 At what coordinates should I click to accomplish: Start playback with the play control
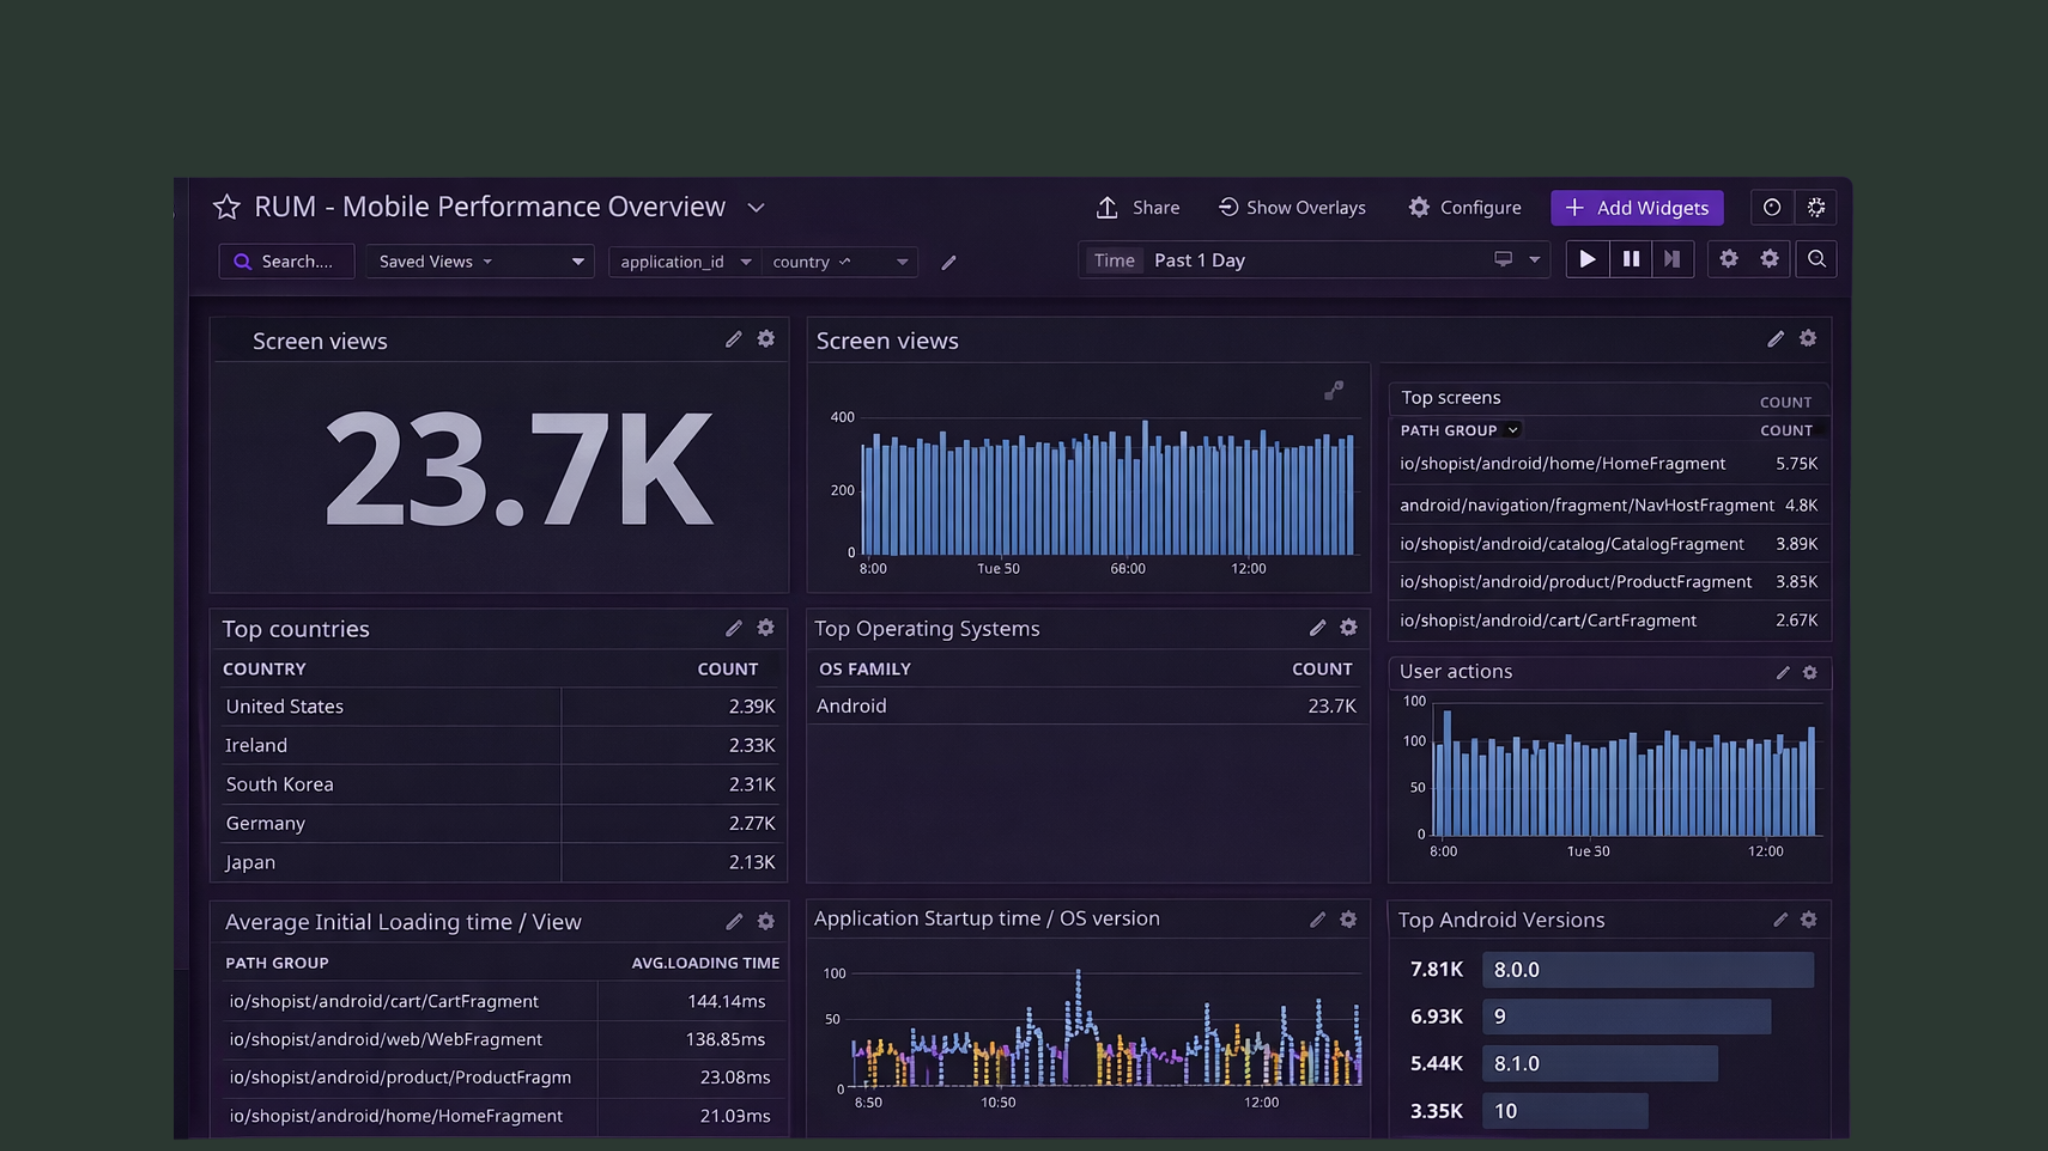[1587, 259]
